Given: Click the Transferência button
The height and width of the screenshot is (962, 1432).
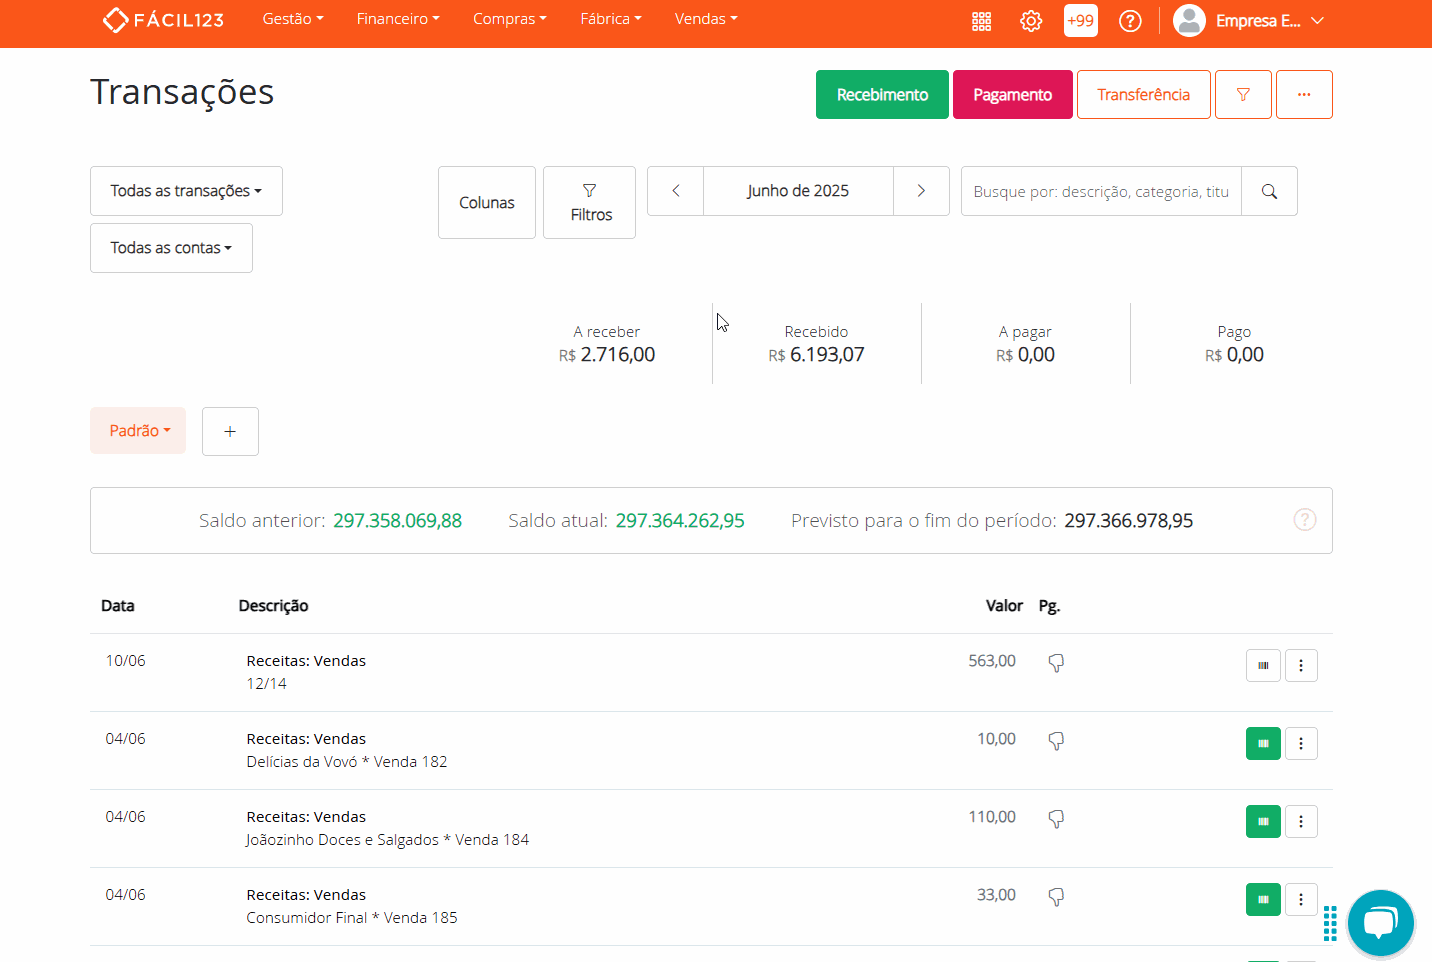Looking at the screenshot, I should (1144, 94).
